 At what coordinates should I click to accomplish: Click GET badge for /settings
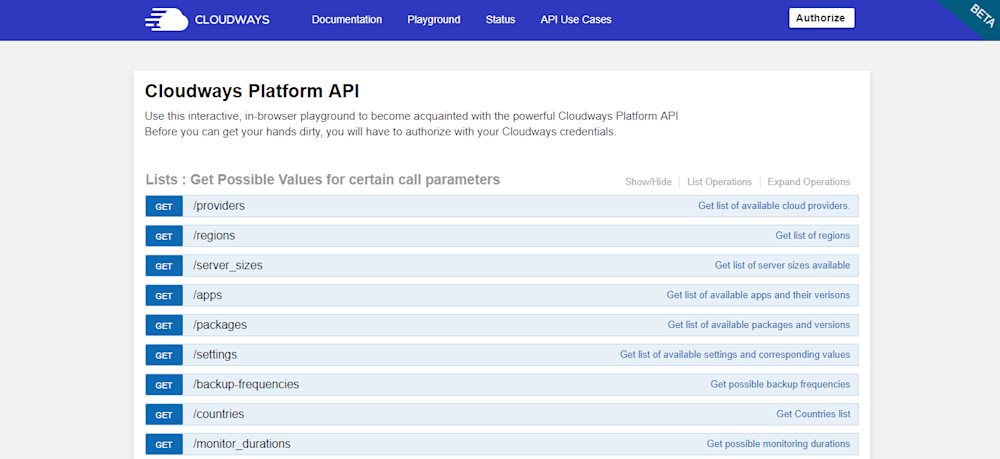(x=164, y=355)
